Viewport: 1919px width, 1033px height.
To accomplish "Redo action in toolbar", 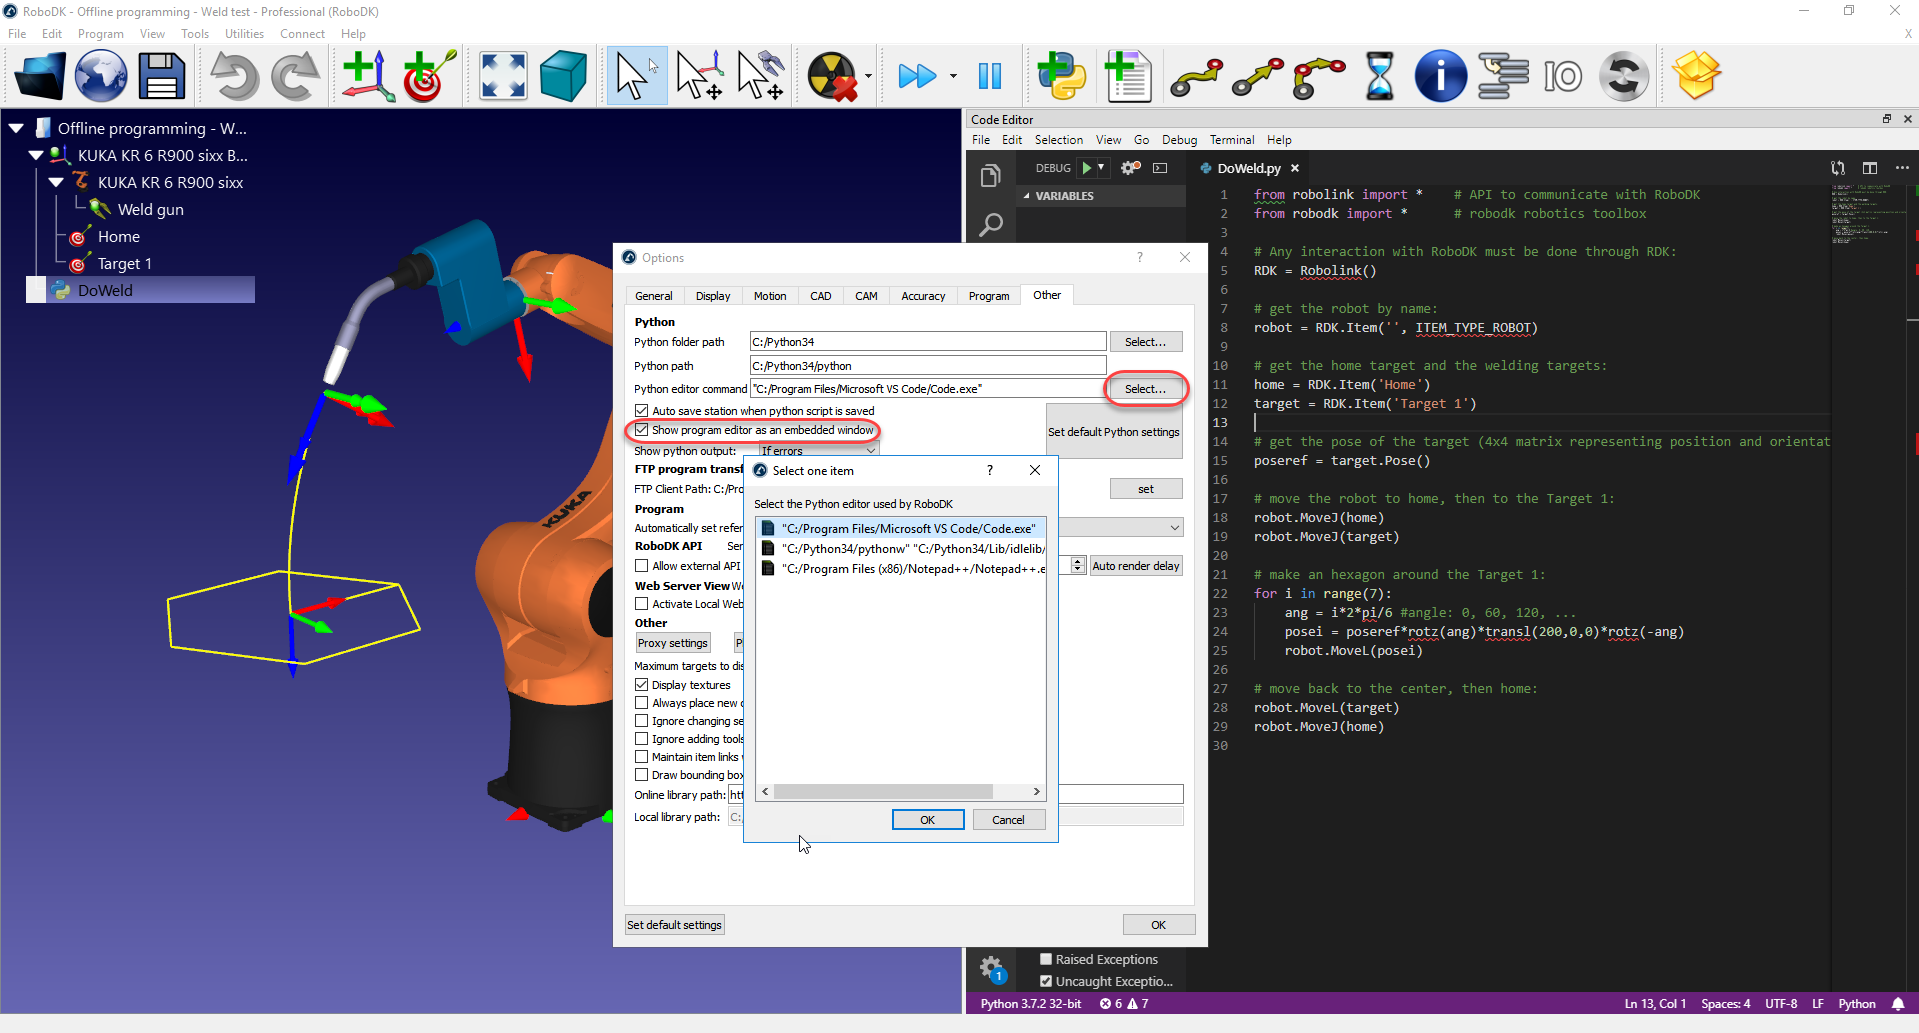I will coord(295,76).
